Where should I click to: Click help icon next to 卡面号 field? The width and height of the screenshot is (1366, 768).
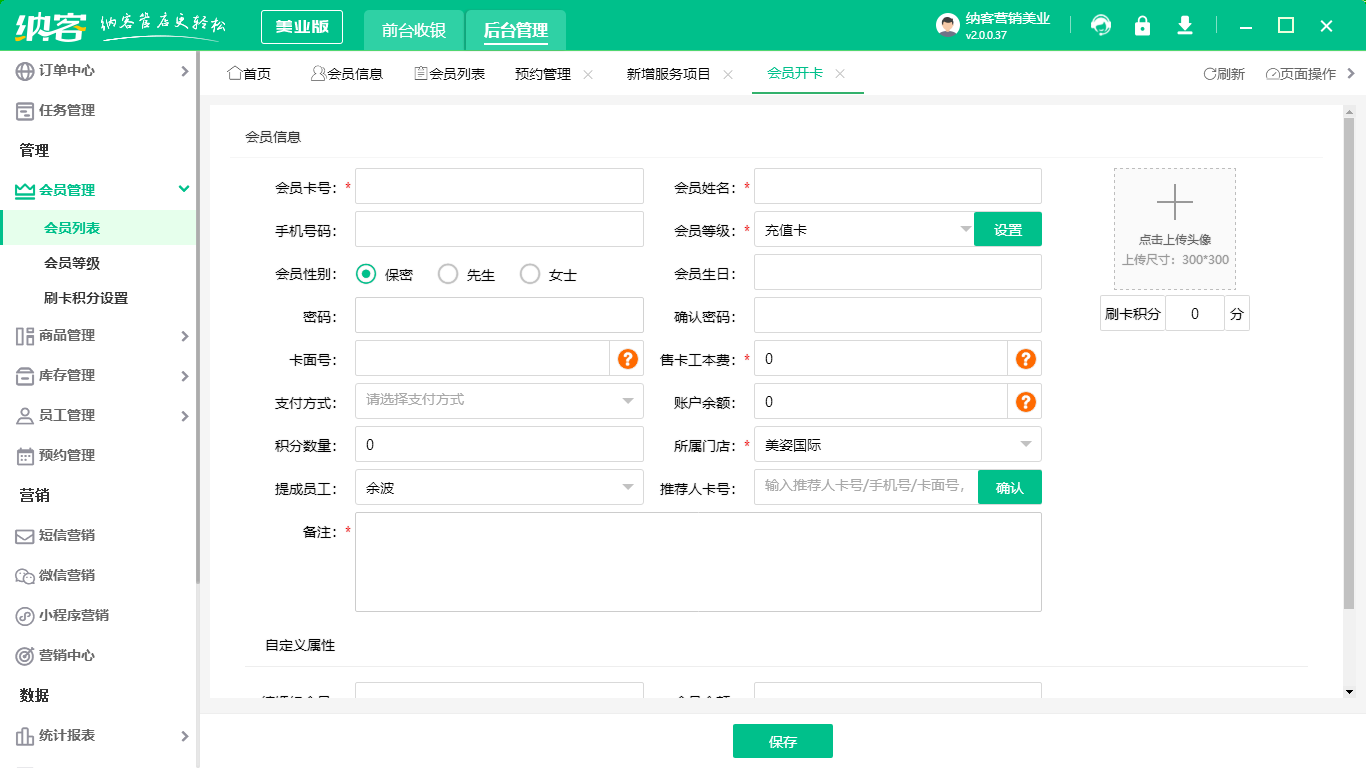[628, 359]
